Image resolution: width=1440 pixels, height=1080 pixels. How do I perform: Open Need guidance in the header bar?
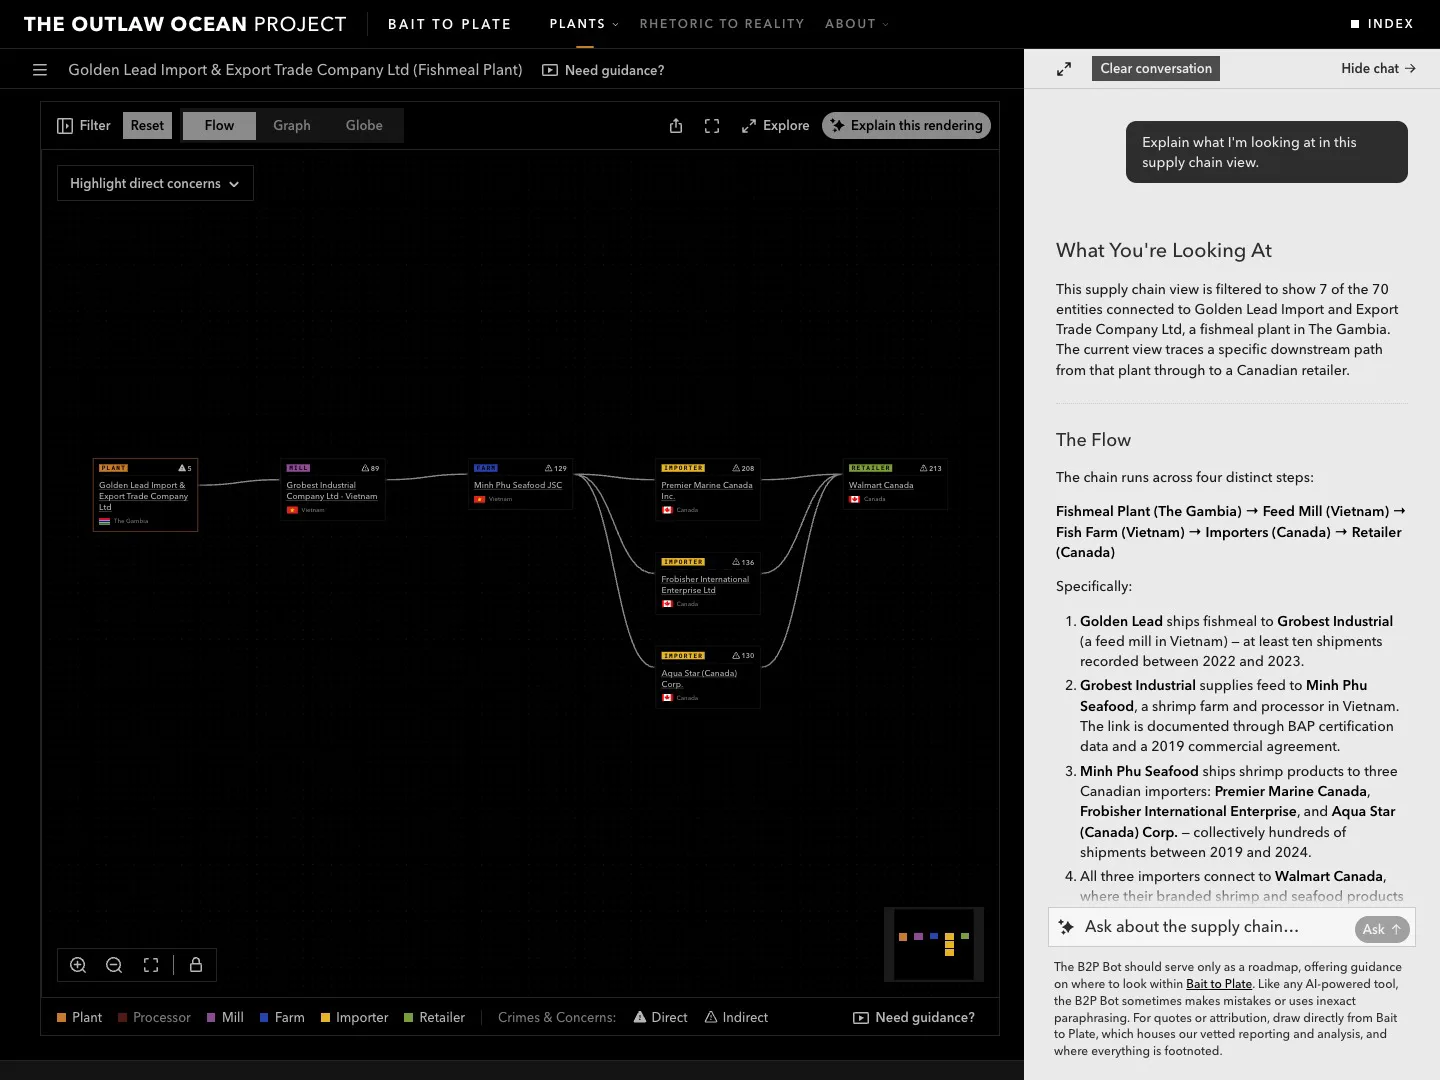coord(603,70)
